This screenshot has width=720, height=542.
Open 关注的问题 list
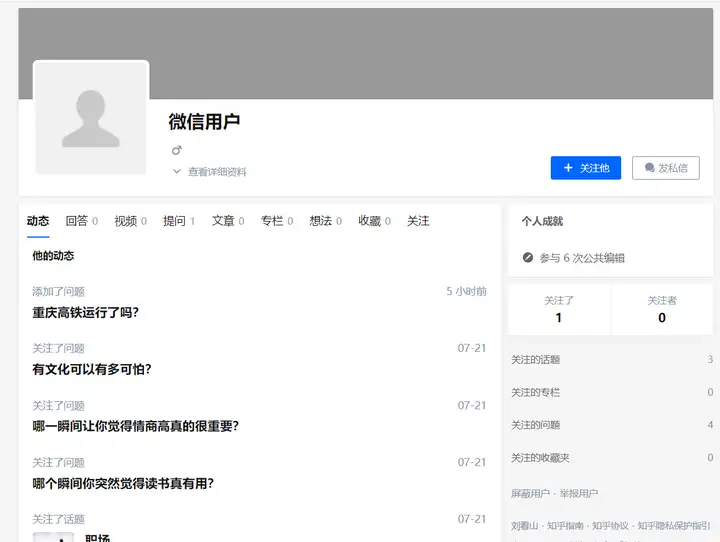click(612, 425)
